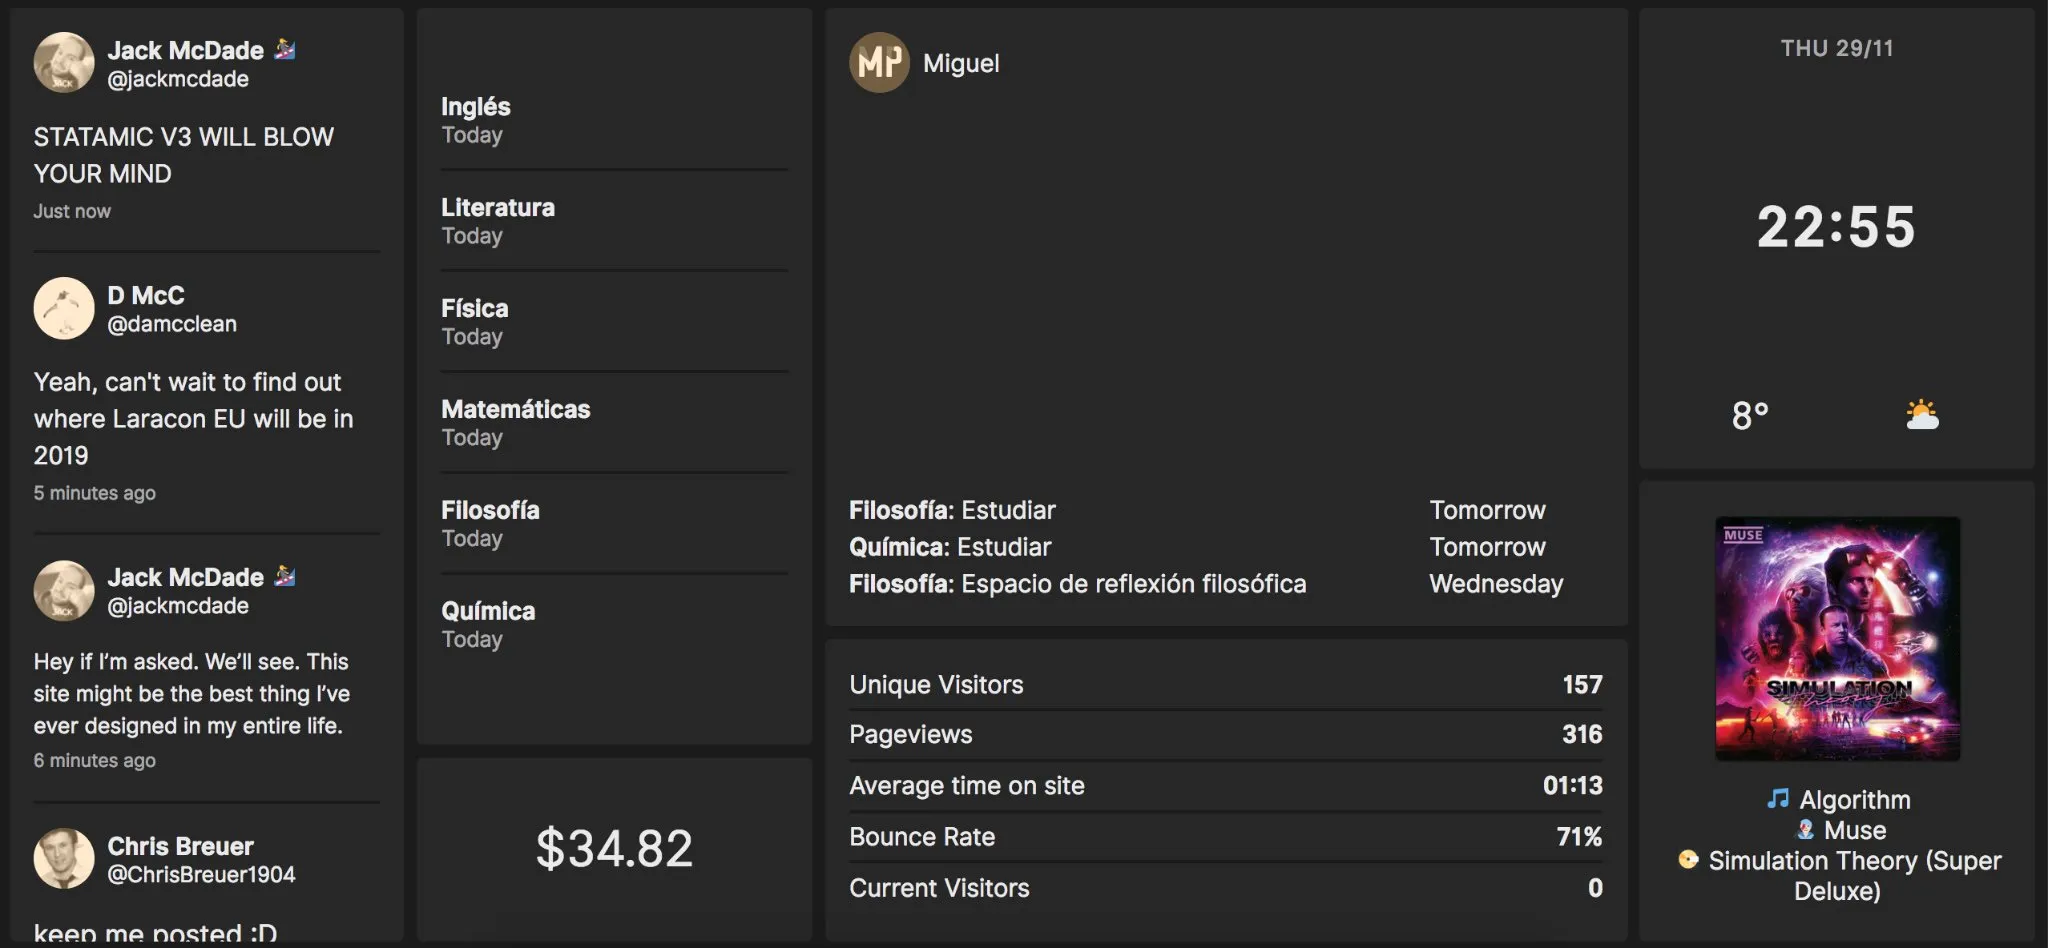Open the @ChrisBreuer1904 handle
2048x948 pixels.
201,875
